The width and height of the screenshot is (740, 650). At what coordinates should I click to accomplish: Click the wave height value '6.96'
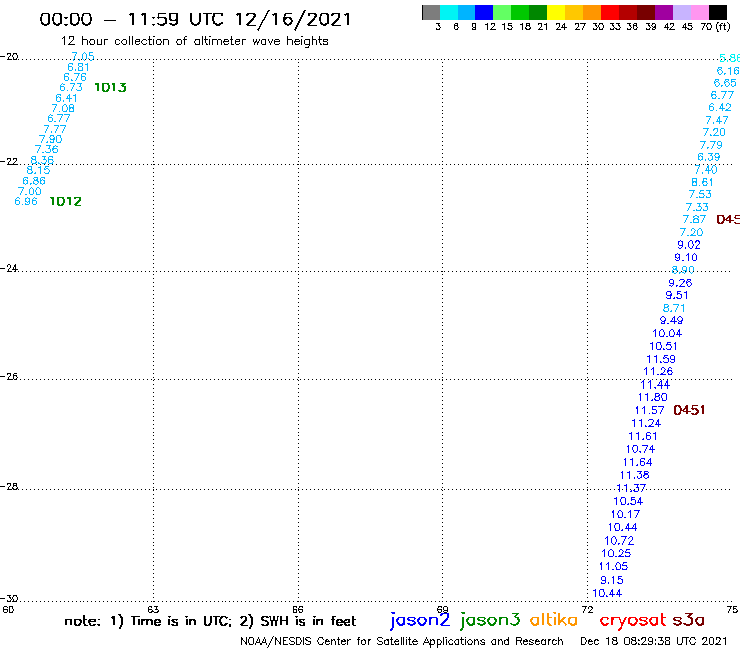click(26, 202)
